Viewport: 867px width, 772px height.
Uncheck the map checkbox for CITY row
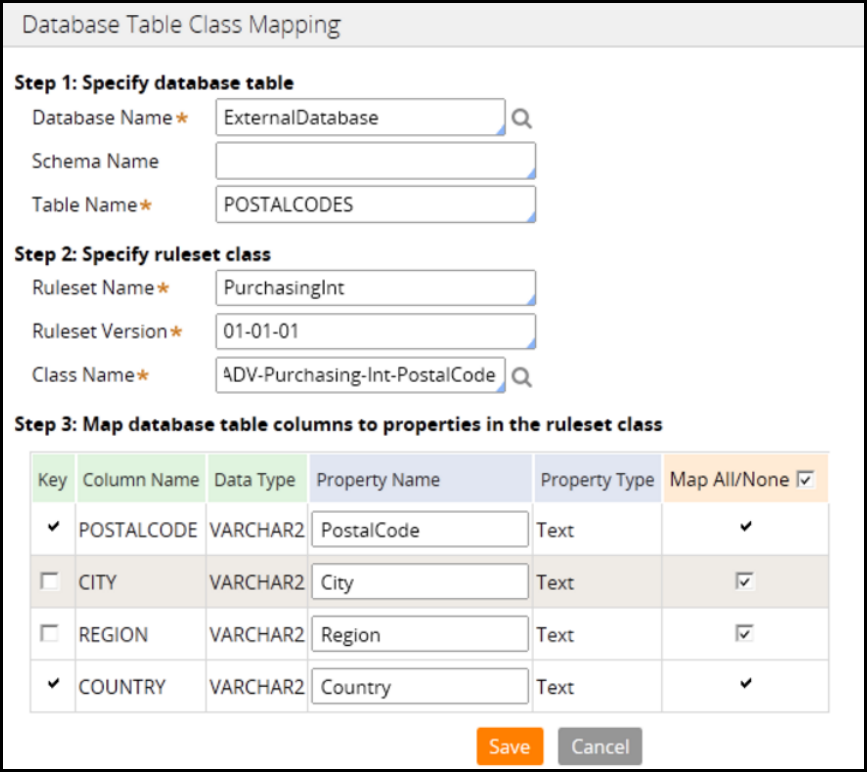tap(744, 581)
